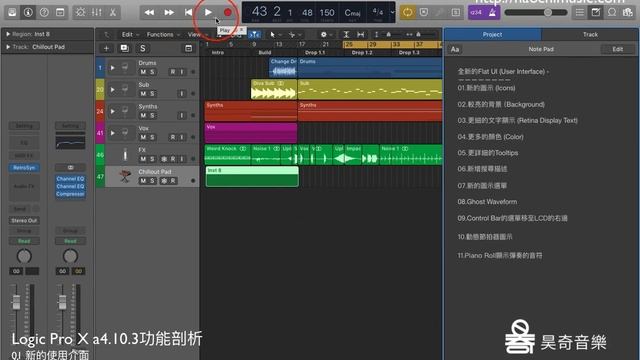Select the Inst 8 region

coord(252,176)
